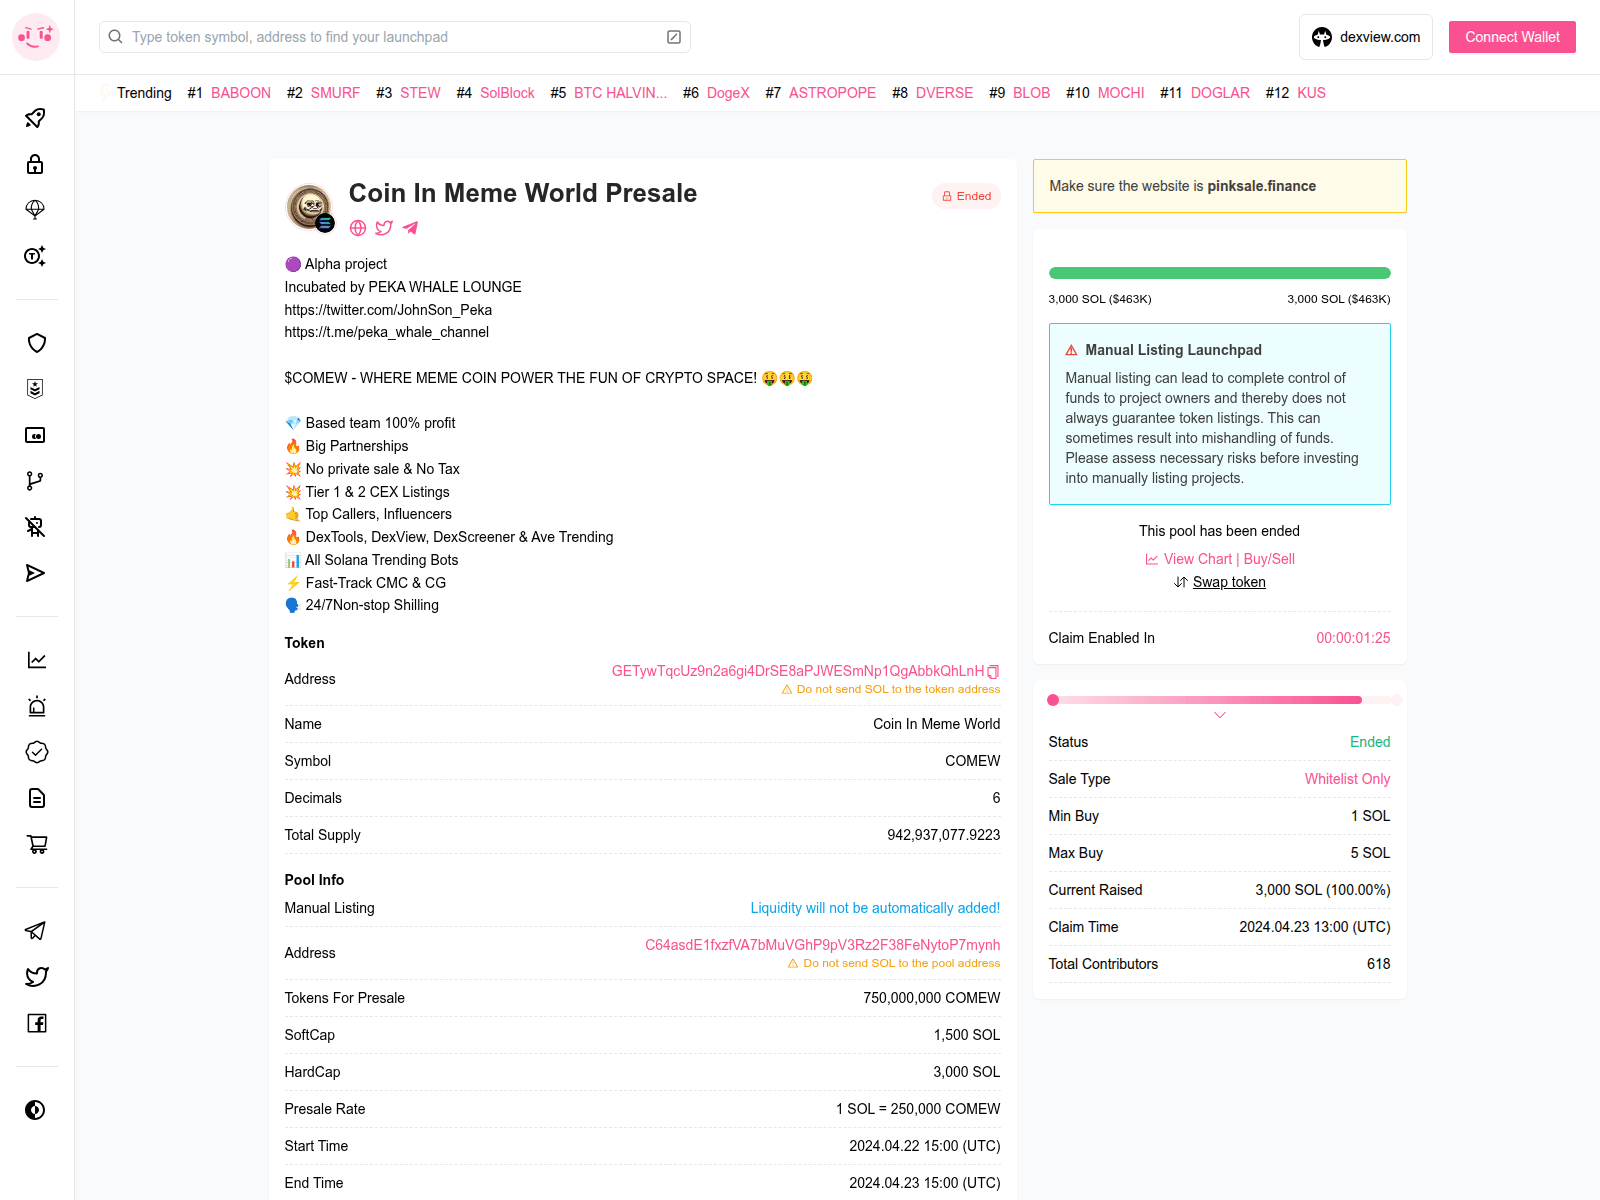Focus the token search input field
Screen dimensions: 1600x1200
click(x=394, y=37)
